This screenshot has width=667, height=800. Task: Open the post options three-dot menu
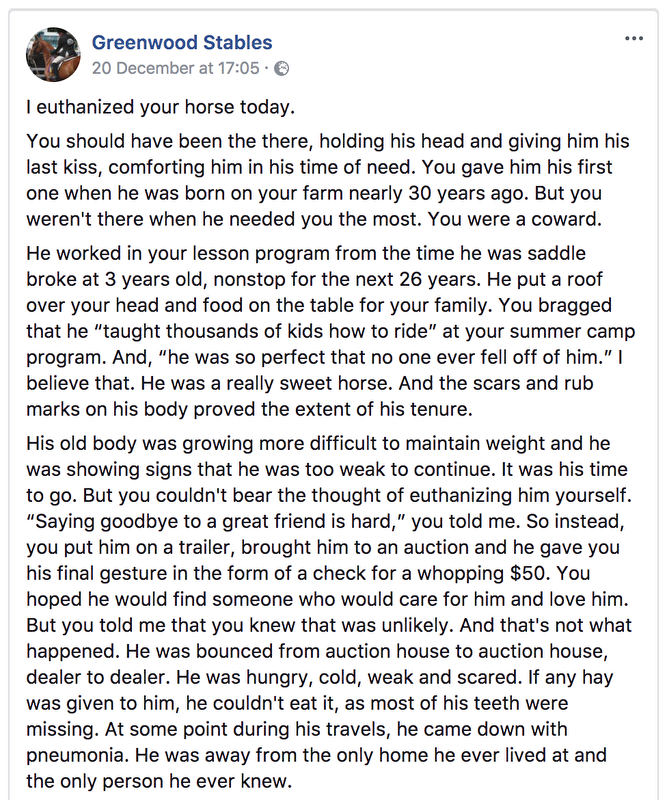pyautogui.click(x=633, y=38)
